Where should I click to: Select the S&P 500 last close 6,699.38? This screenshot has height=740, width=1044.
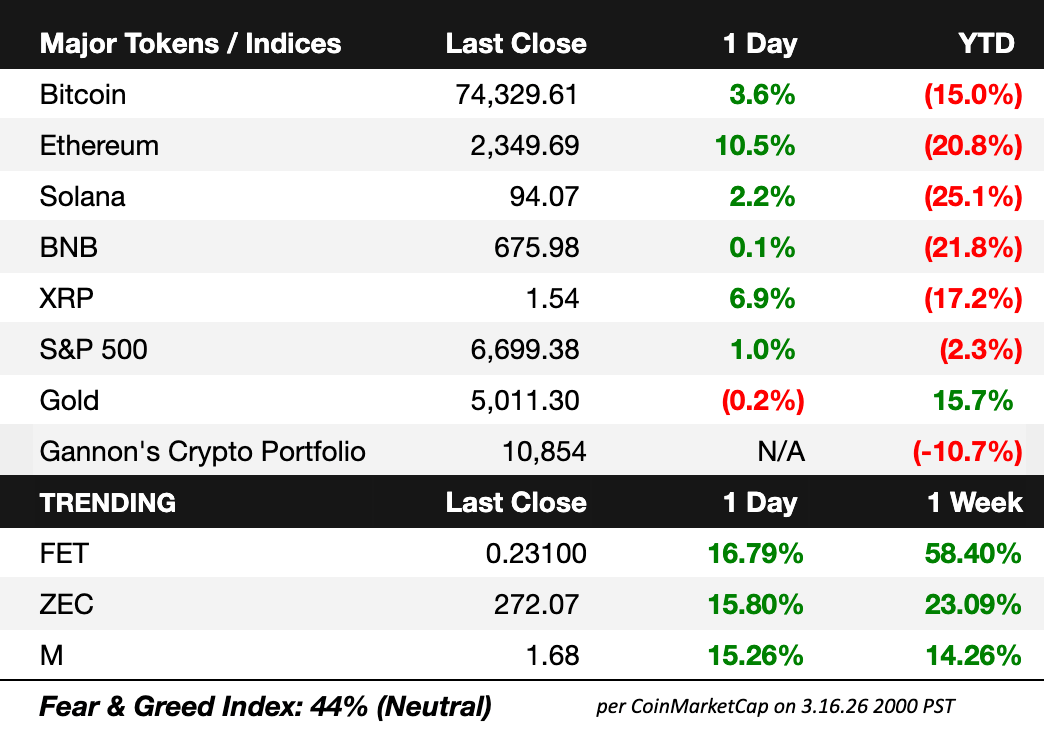click(x=525, y=349)
